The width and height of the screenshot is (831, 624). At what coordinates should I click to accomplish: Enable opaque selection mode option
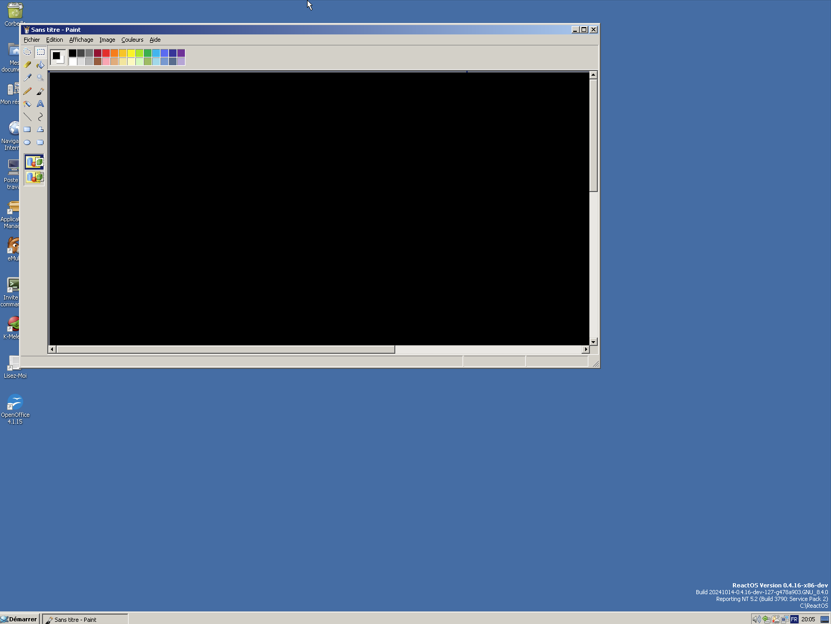tap(34, 162)
